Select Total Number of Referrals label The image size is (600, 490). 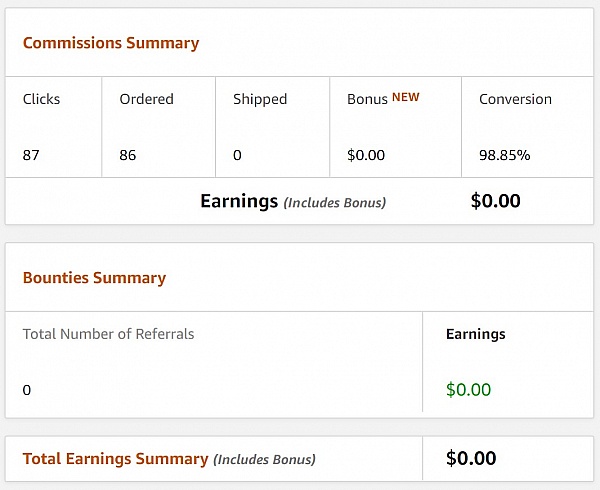click(109, 334)
